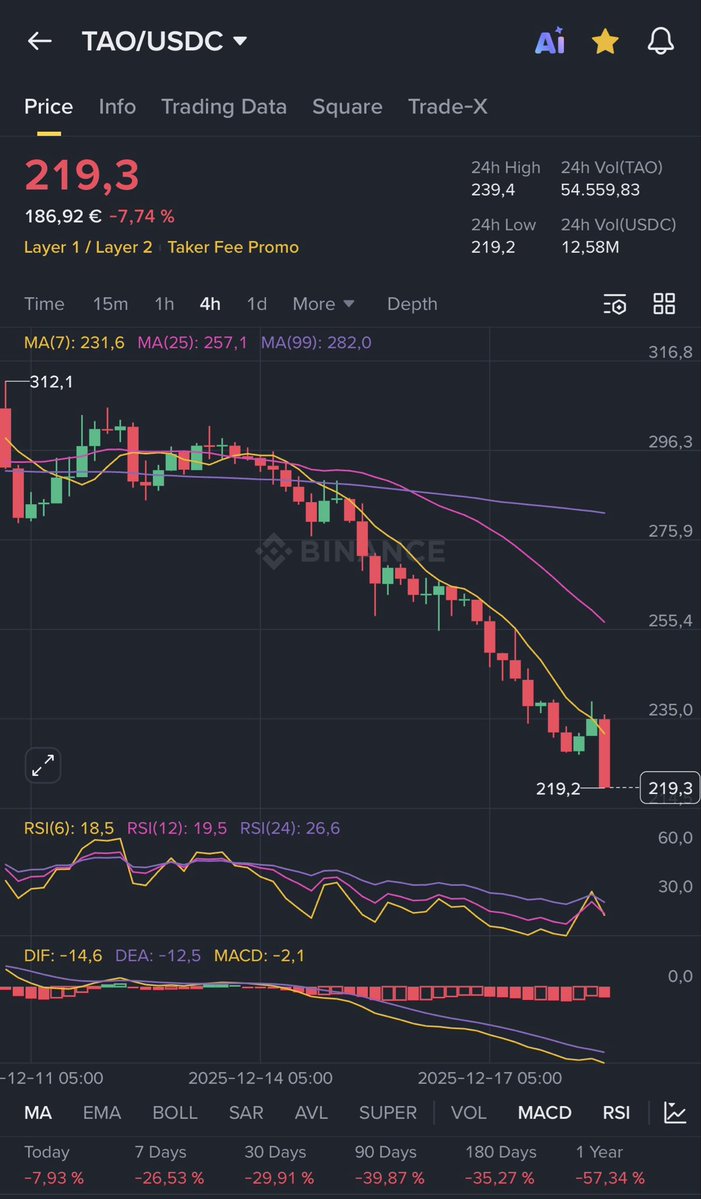The image size is (701, 1199).
Task: Open the grid layout icon
Action: point(664,304)
